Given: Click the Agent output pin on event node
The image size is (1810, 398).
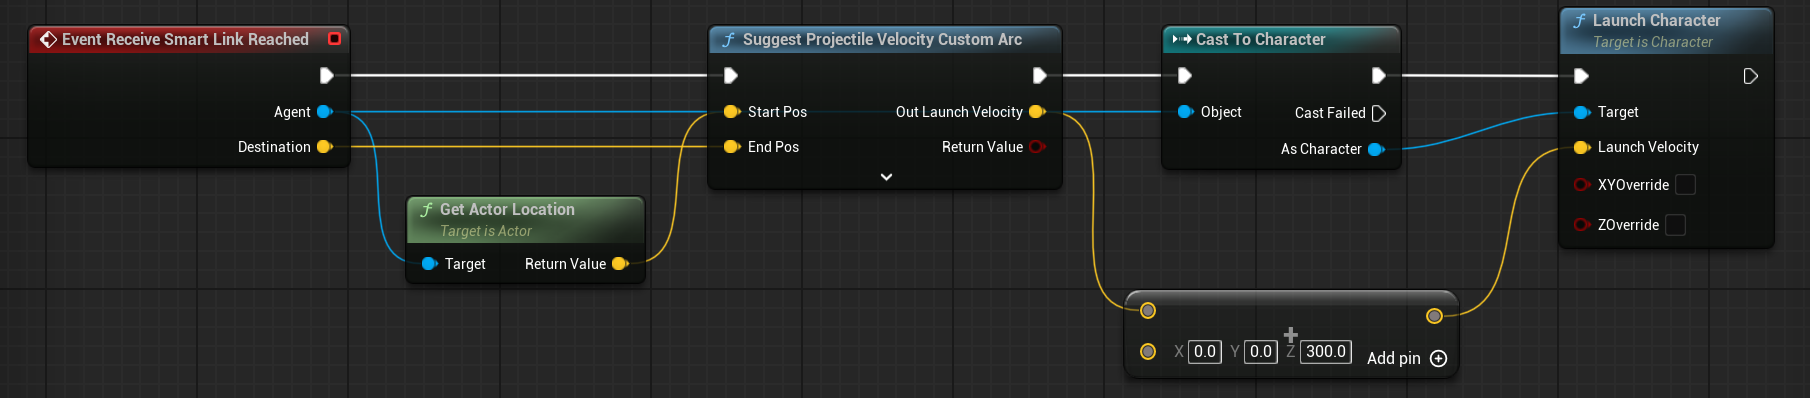Looking at the screenshot, I should click(x=324, y=112).
